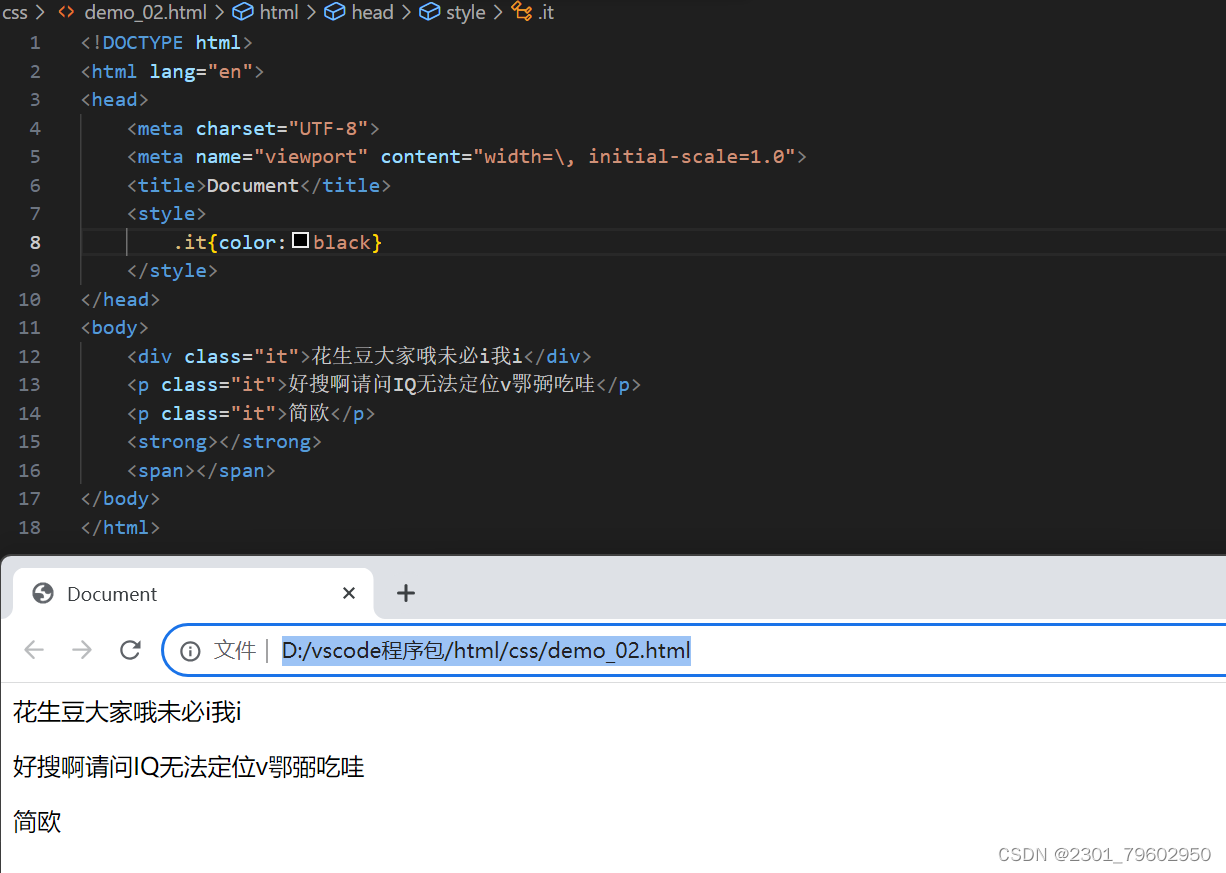This screenshot has height=873, width=1226.
Task: Click the closing body tag on line 17
Action: point(120,499)
